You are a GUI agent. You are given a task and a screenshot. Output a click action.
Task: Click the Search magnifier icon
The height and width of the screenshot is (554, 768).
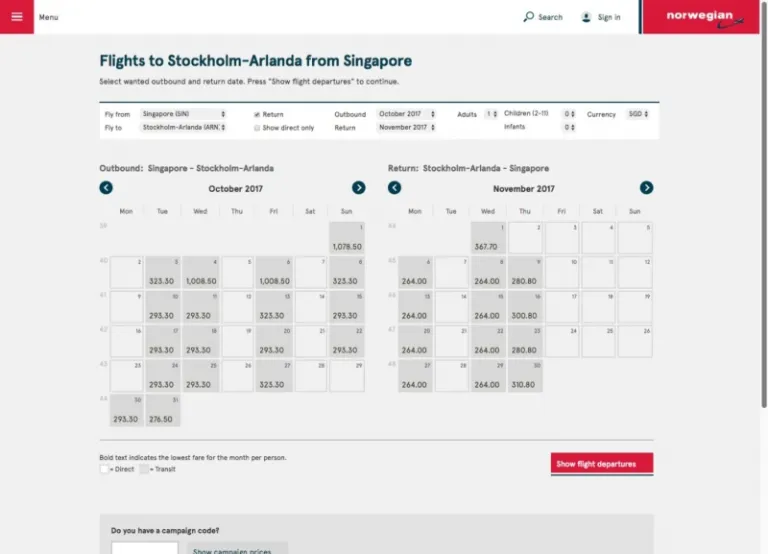[529, 17]
